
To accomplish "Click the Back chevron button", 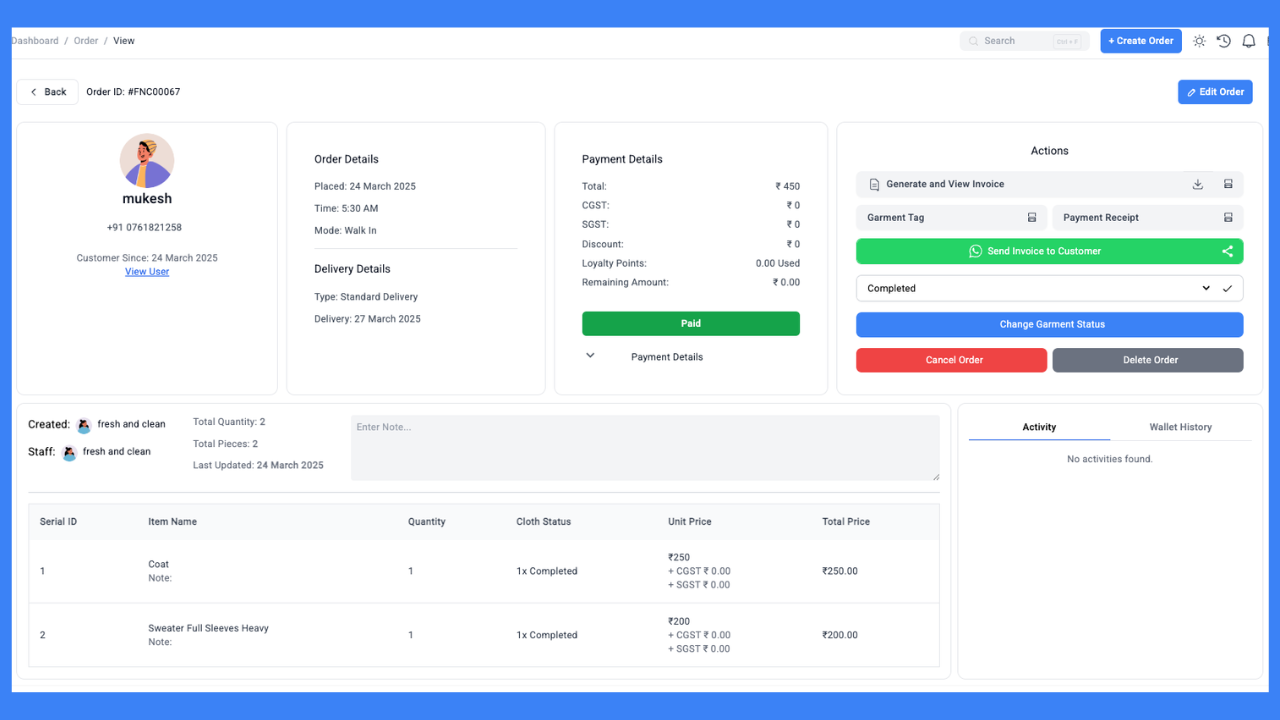I will (35, 91).
